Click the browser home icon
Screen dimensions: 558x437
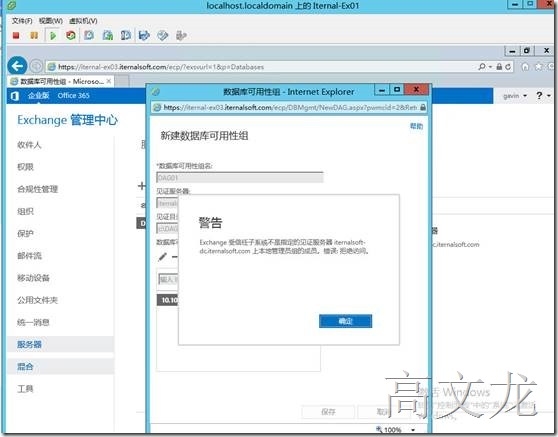click(525, 67)
